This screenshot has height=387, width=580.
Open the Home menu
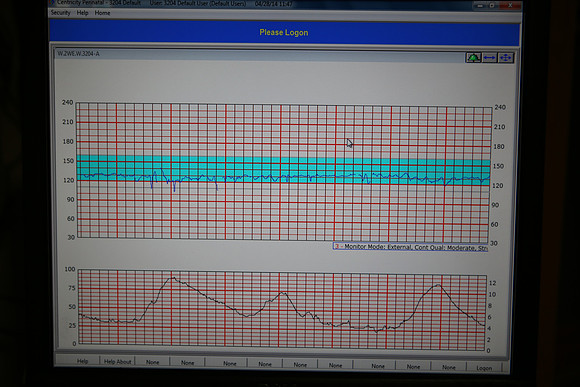coord(102,13)
